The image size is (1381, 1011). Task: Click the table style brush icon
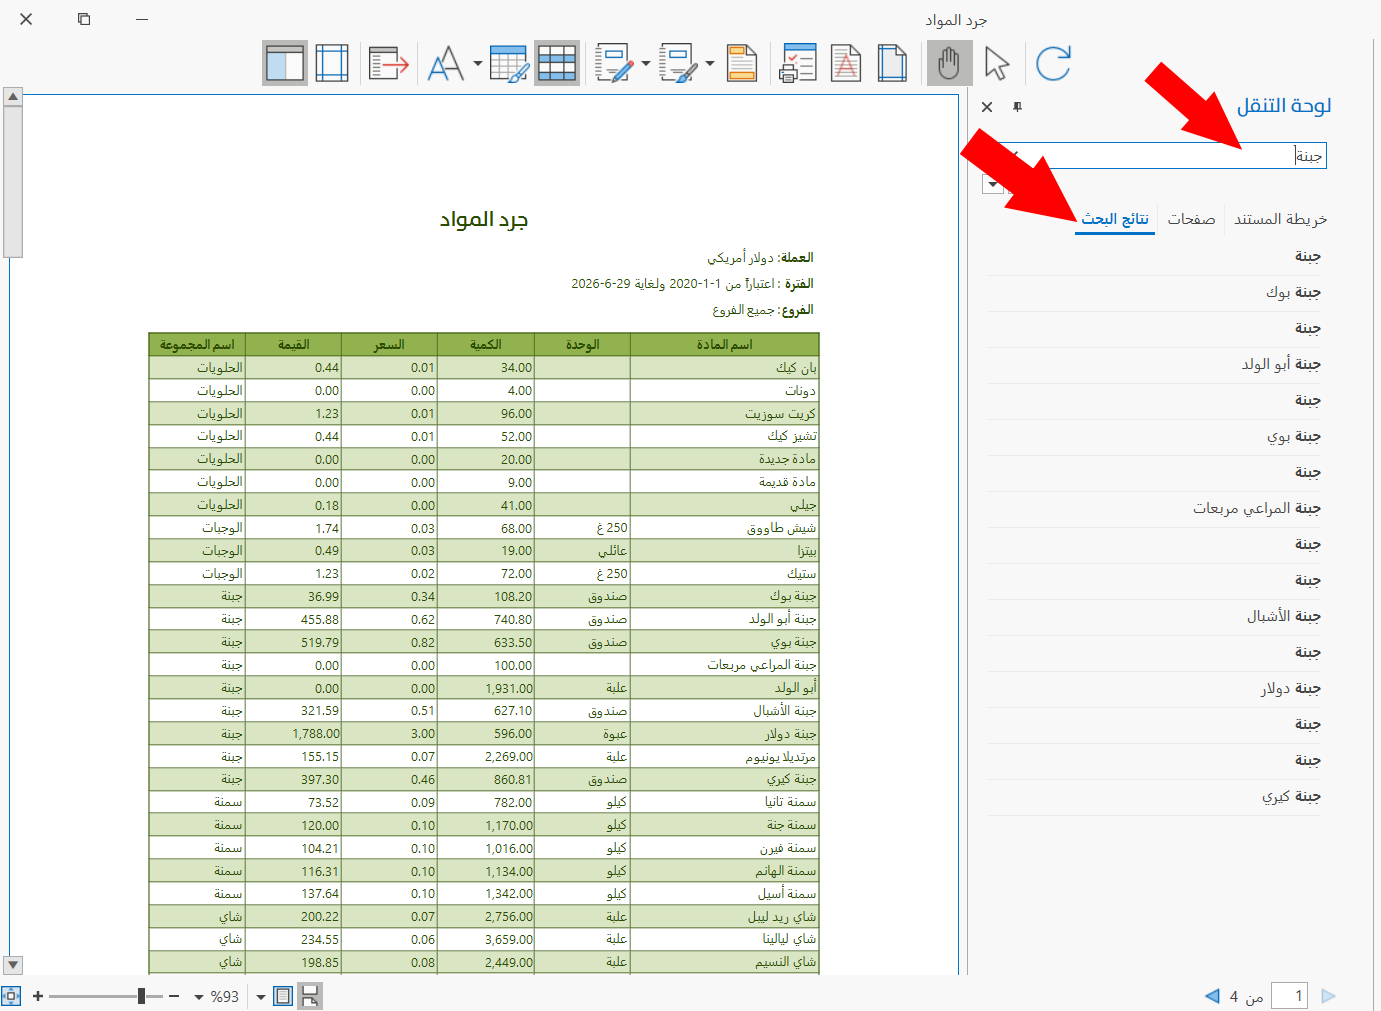click(509, 63)
